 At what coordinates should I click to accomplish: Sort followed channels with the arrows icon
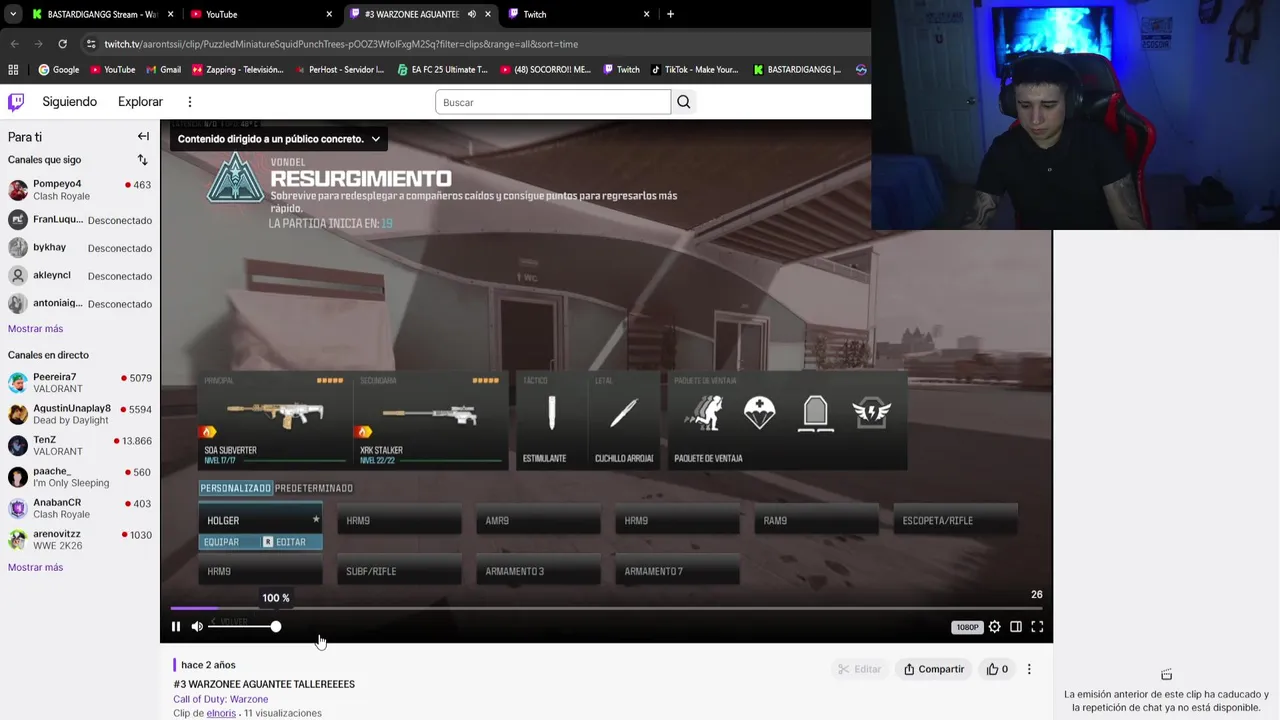point(142,160)
